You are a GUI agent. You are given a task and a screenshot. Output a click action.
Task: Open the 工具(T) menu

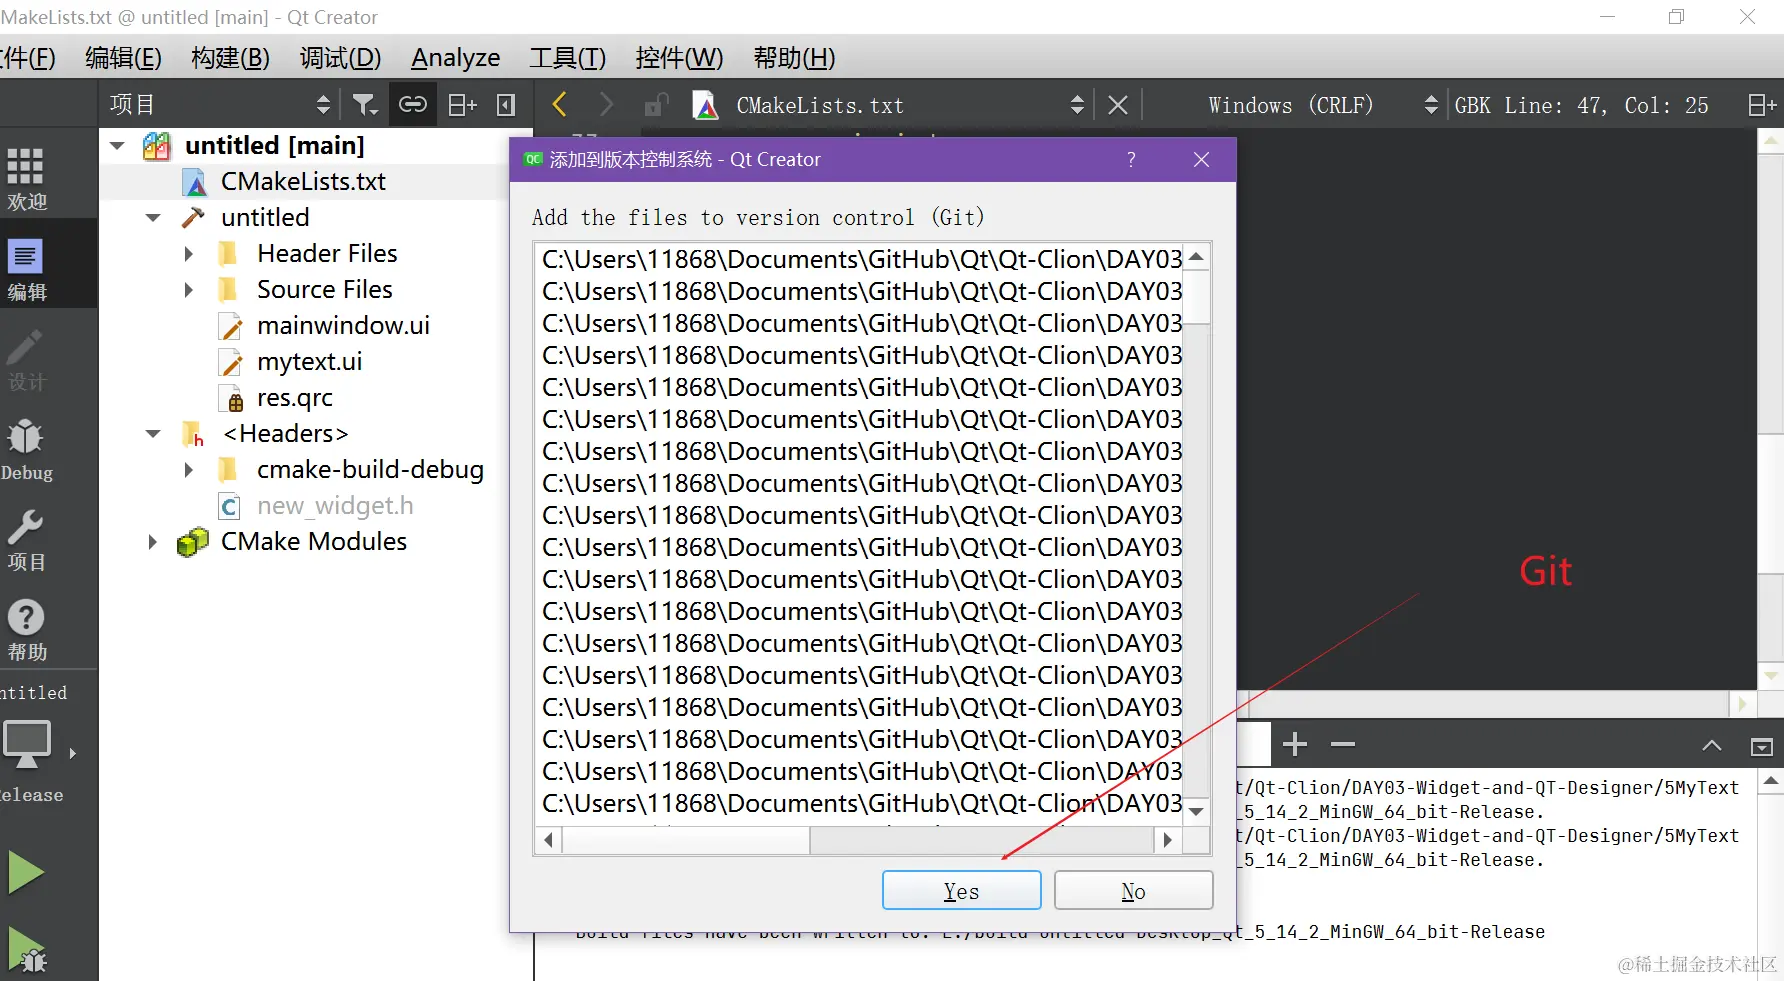click(567, 58)
